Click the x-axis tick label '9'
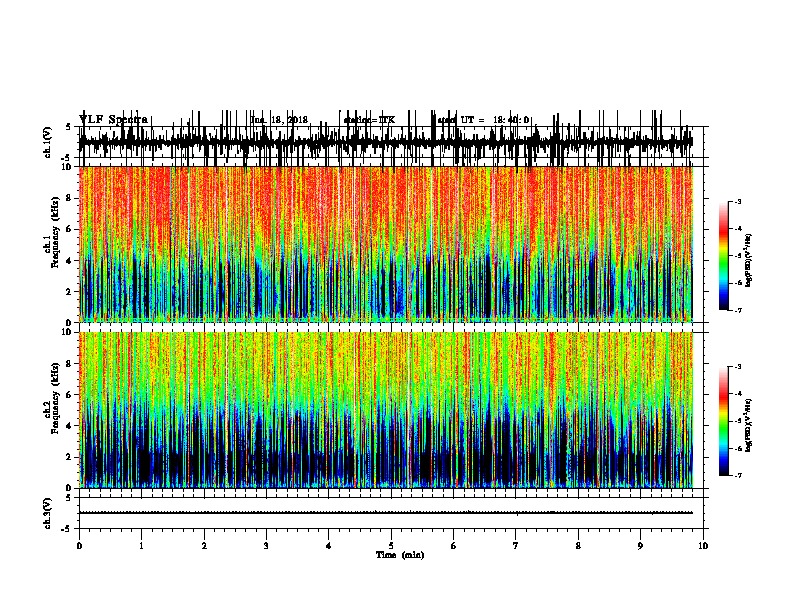 click(640, 546)
